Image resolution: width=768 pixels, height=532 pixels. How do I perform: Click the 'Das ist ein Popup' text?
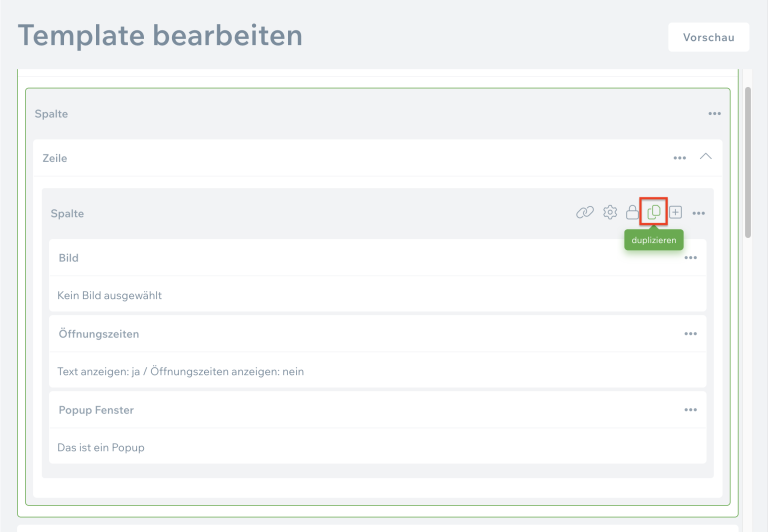101,448
